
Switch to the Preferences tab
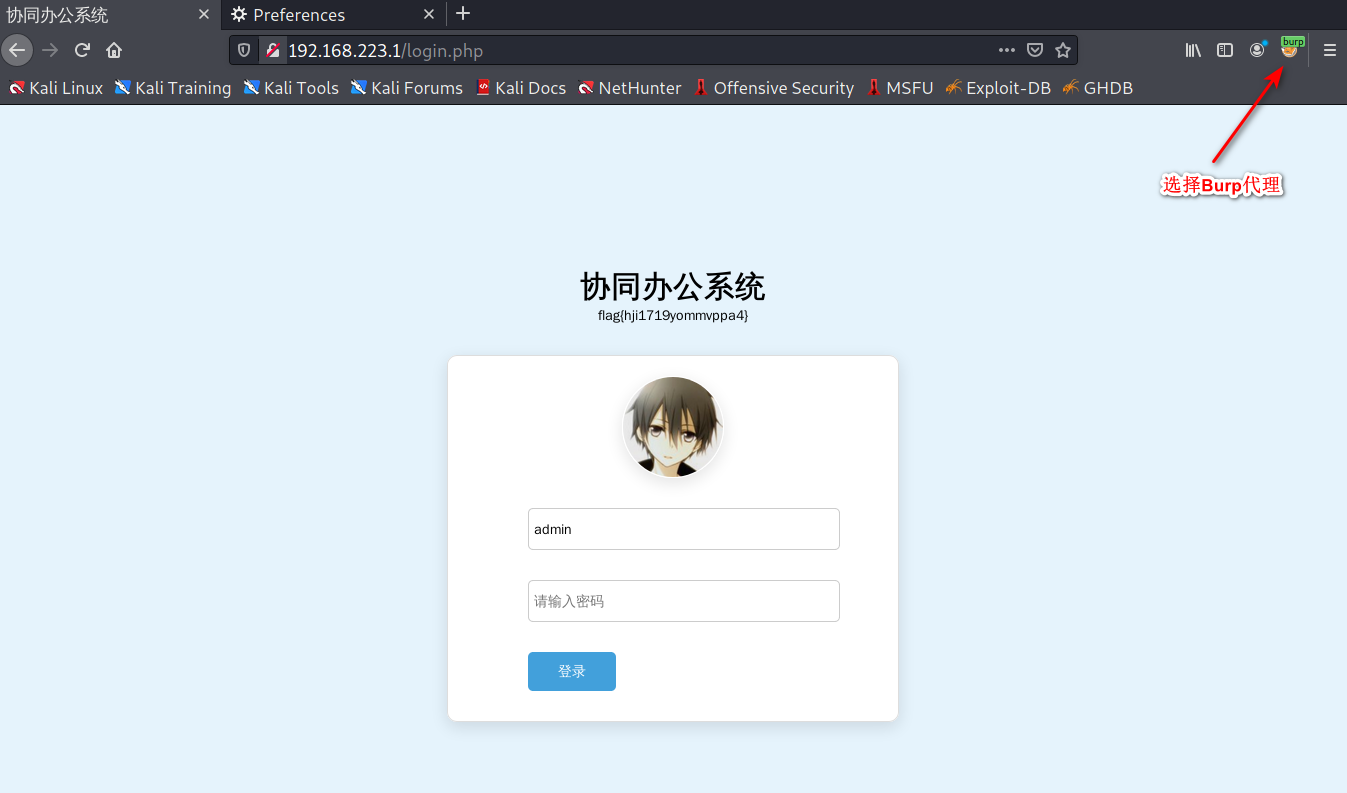(x=320, y=15)
